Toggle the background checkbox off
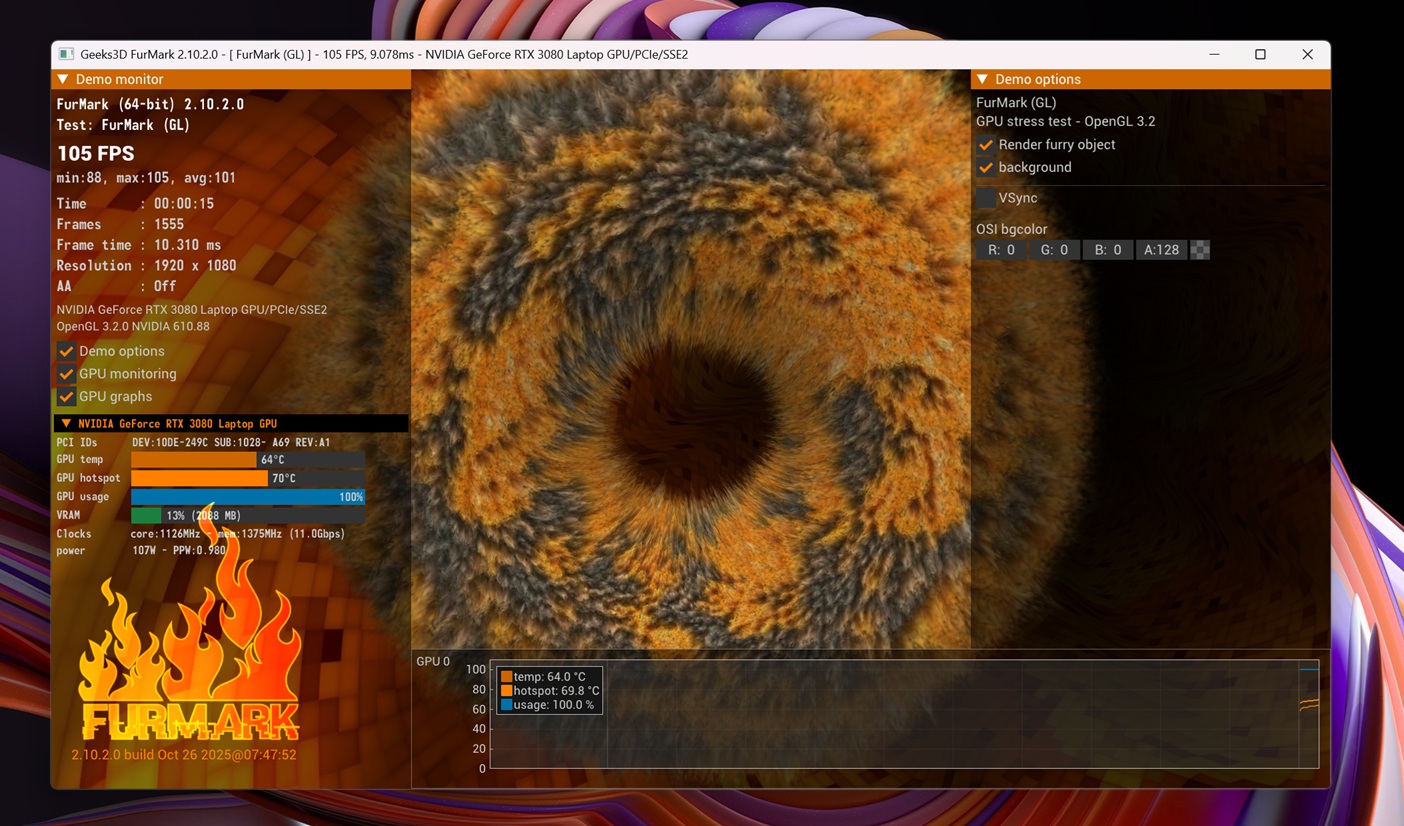This screenshot has width=1404, height=826. coord(986,167)
